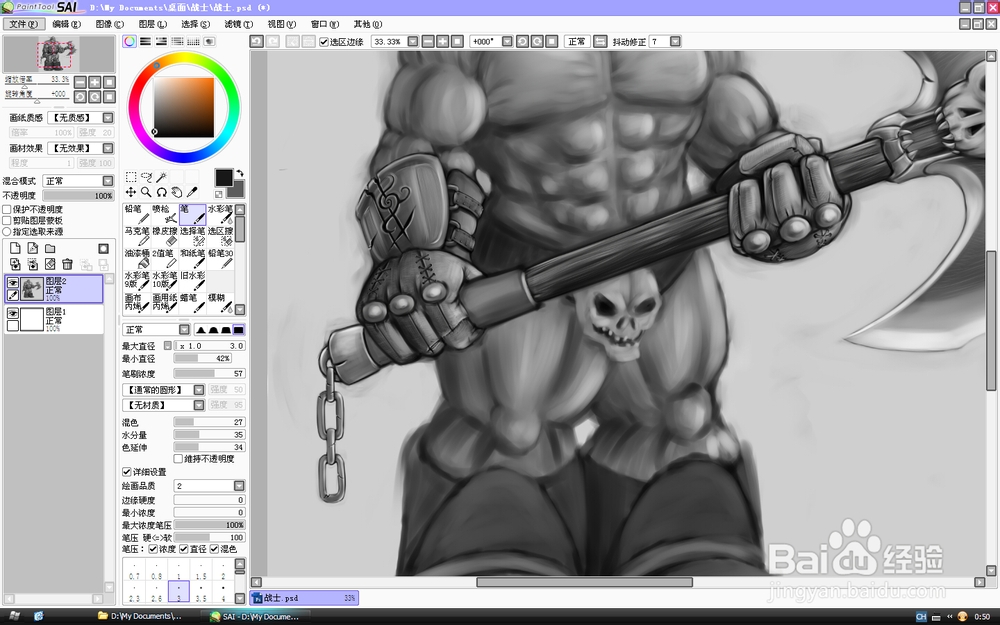The image size is (1000, 625).
Task: Swap foreground and background colors
Action: [x=240, y=173]
